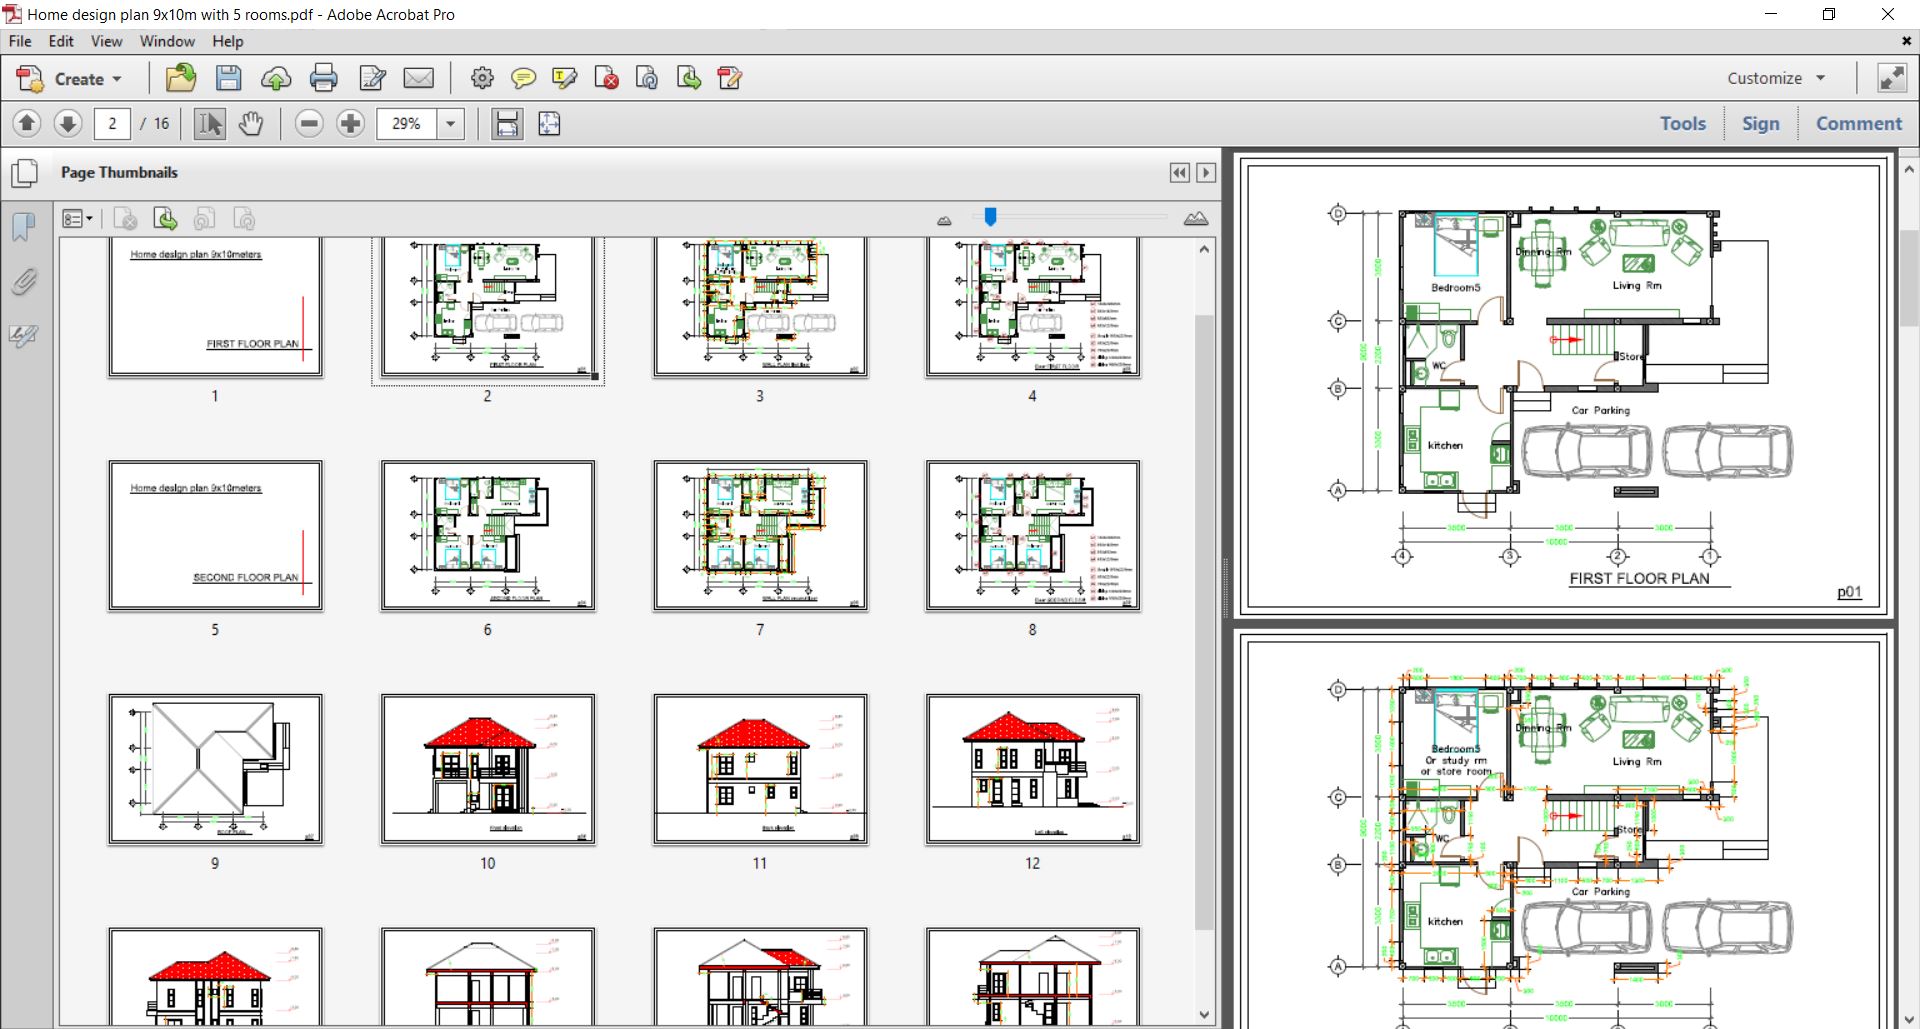The height and width of the screenshot is (1029, 1920).
Task: Click the extract/insert pages thumbnail icon
Action: click(165, 219)
